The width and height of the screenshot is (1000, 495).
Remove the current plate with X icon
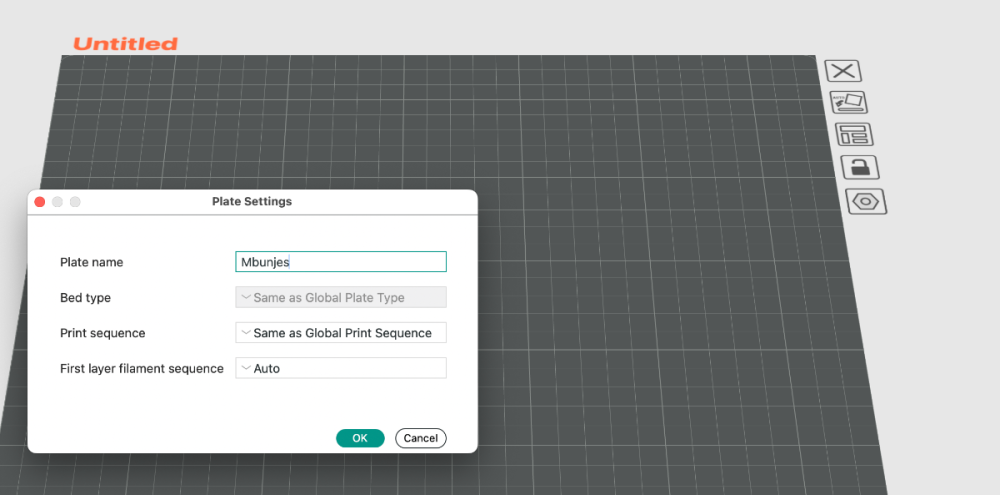pos(843,71)
